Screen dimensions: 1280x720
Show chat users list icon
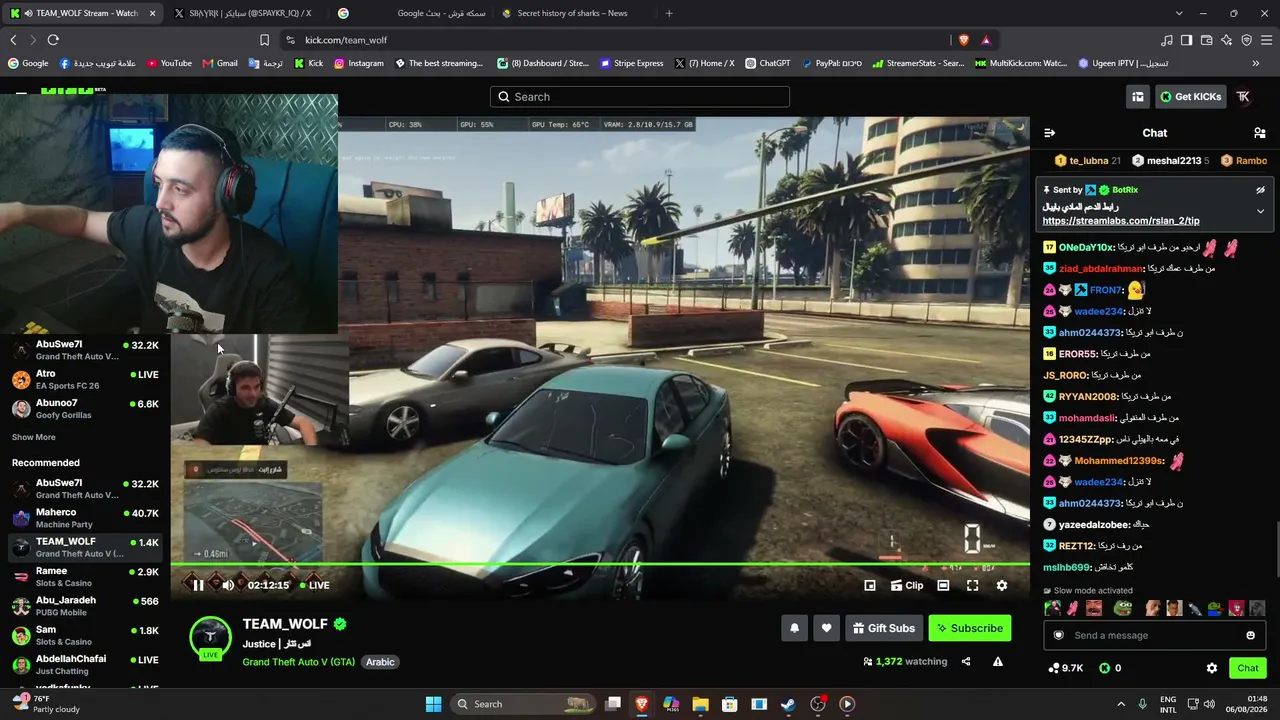pos(1260,133)
